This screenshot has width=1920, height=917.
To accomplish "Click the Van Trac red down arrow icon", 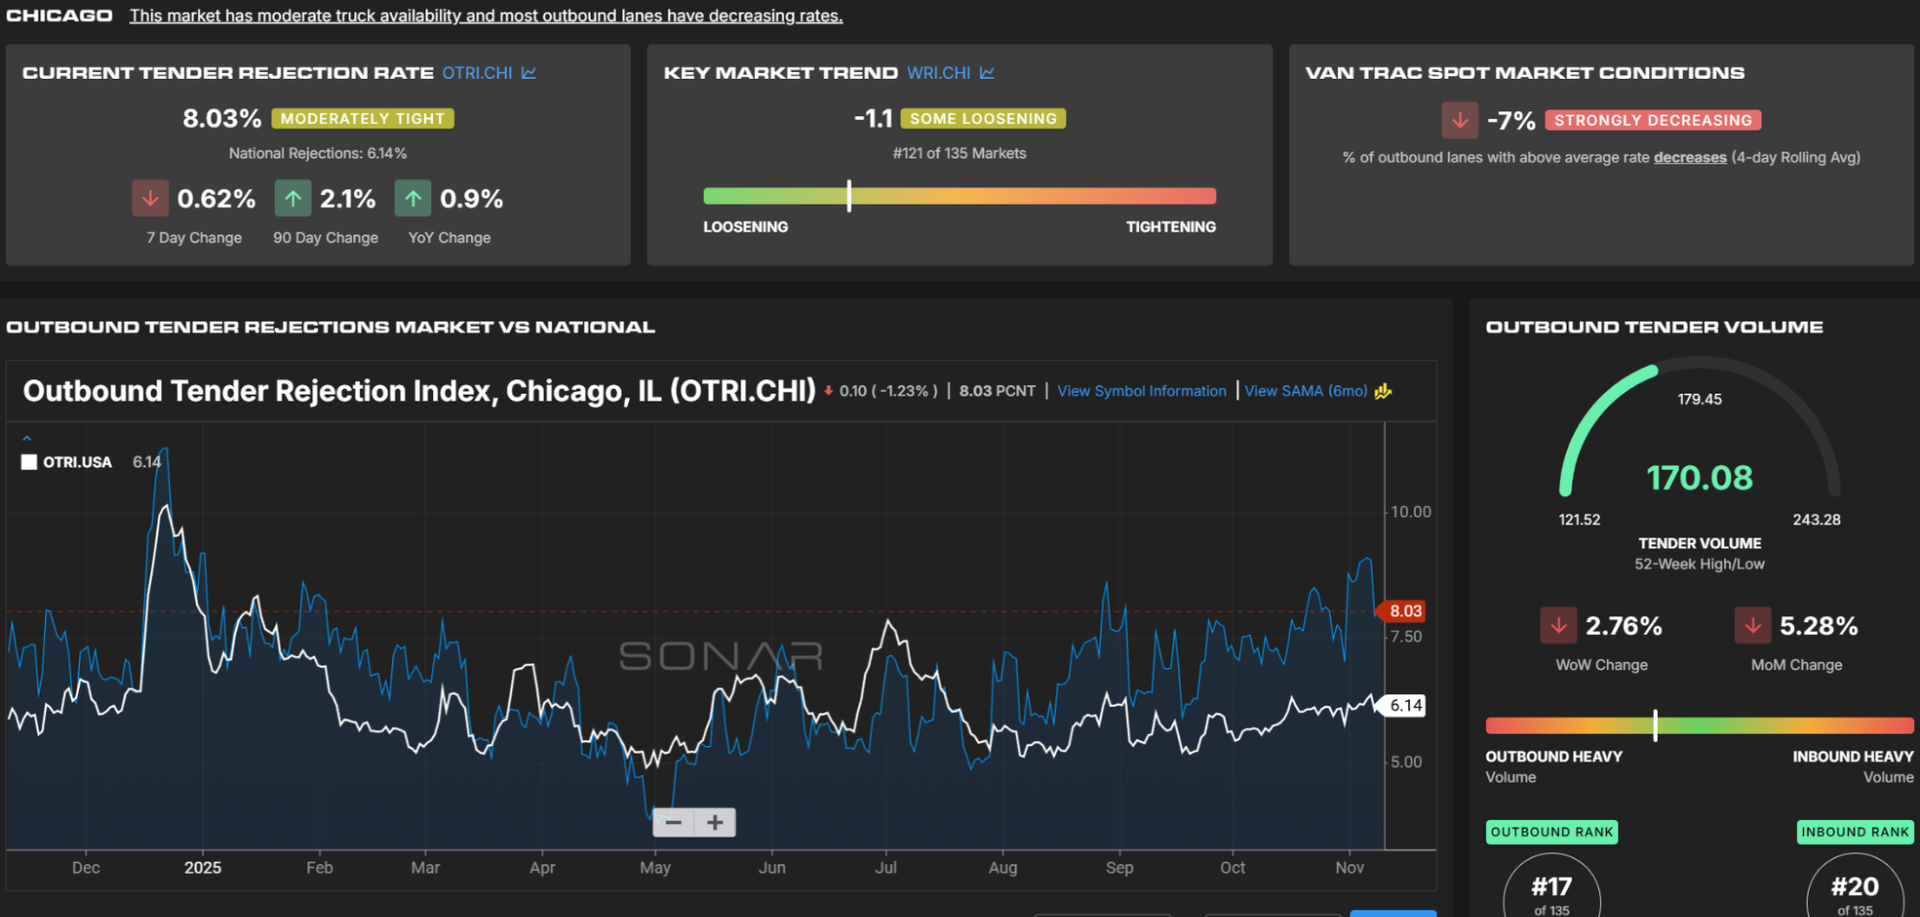I will (x=1459, y=120).
